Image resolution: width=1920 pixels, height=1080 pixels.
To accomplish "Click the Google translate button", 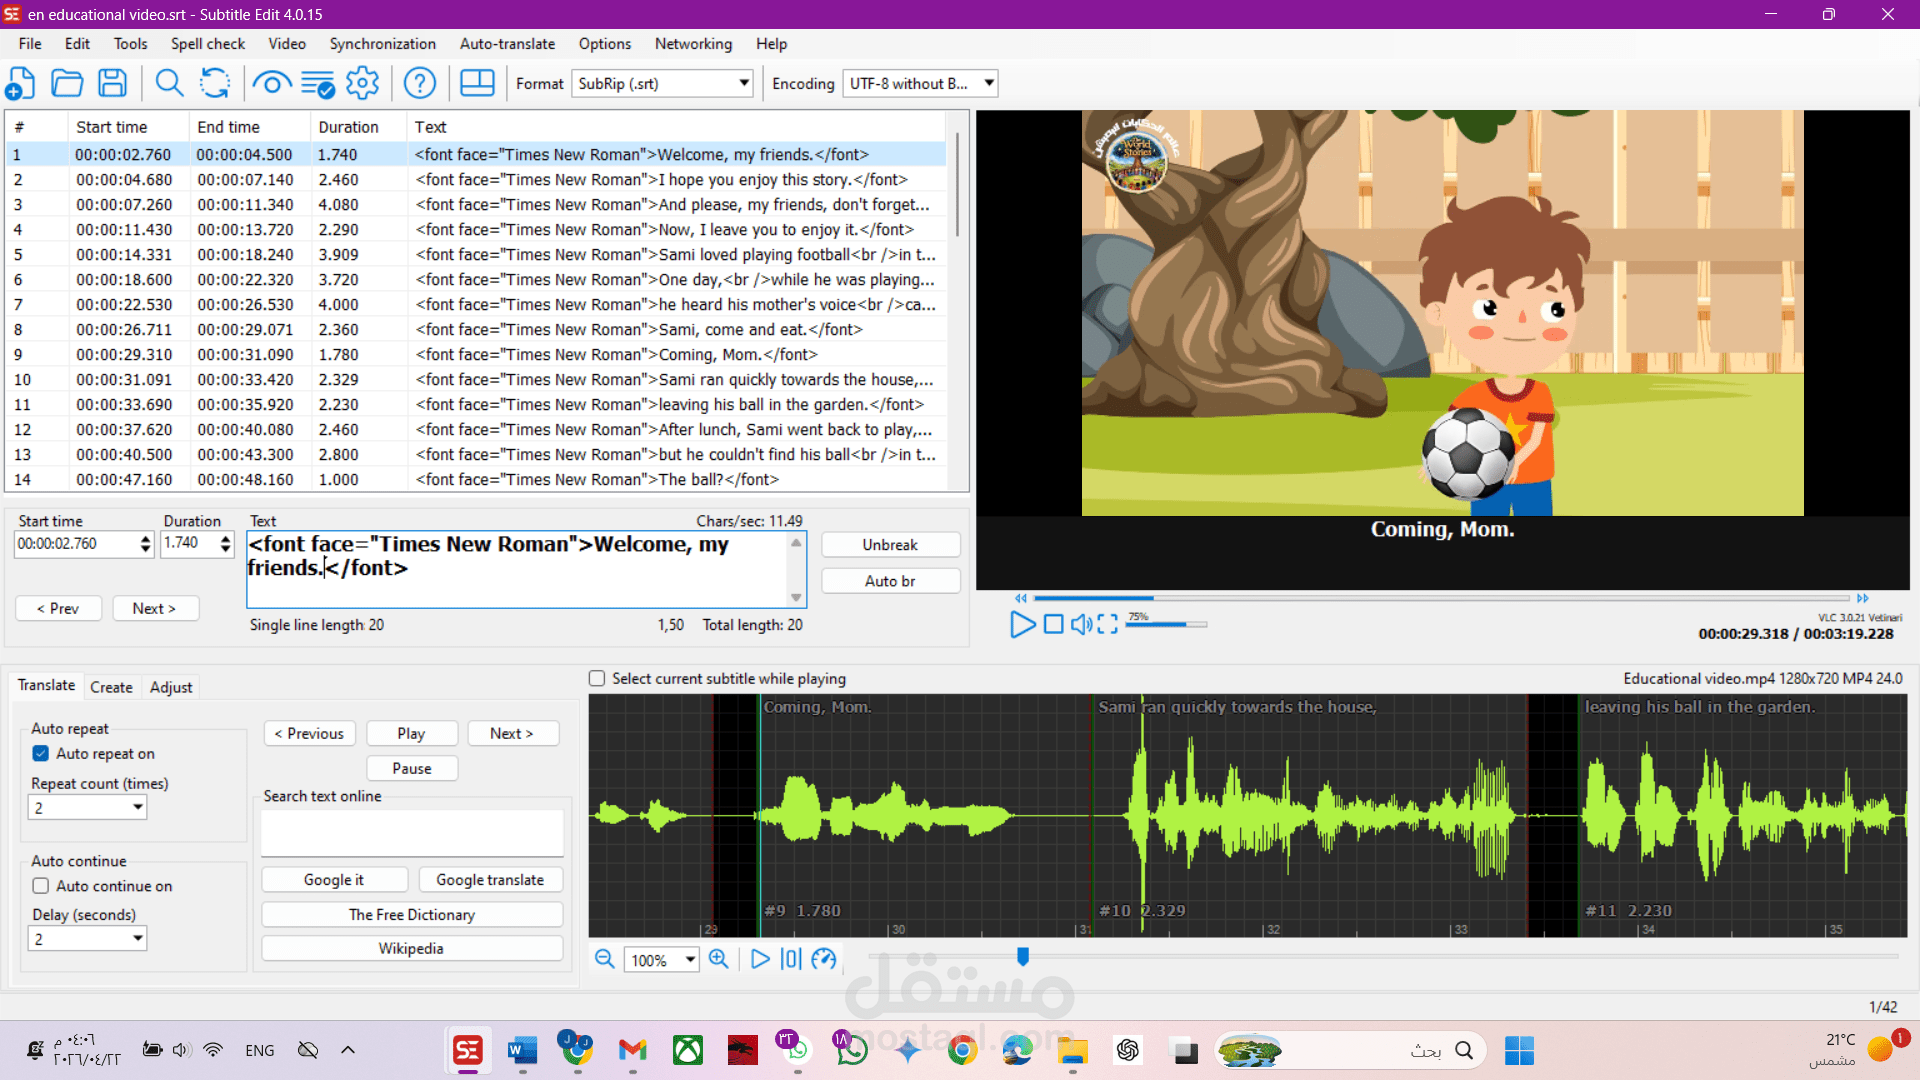I will click(489, 880).
